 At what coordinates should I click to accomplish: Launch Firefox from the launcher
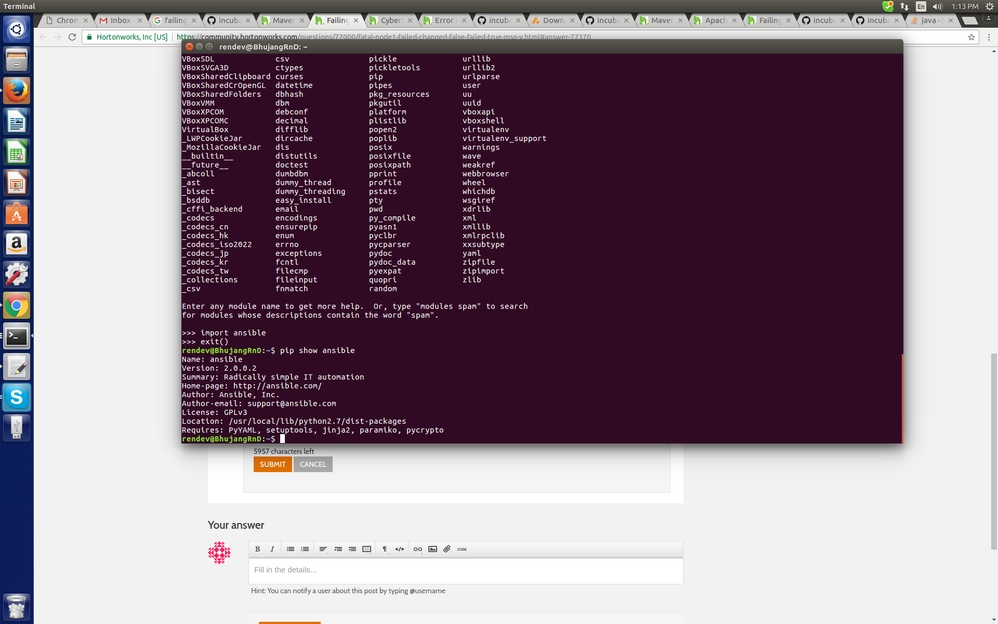tap(17, 90)
